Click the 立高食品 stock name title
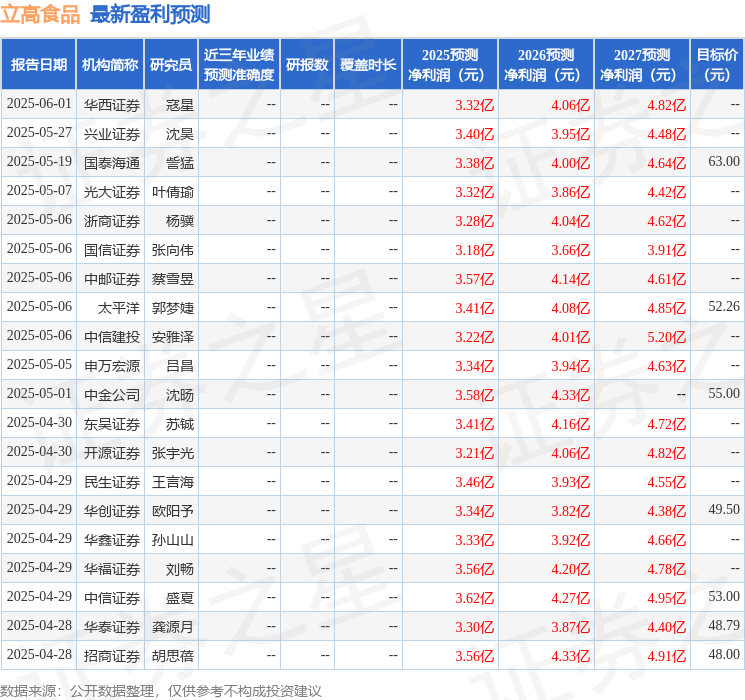This screenshot has height=700, width=745. 40,14
